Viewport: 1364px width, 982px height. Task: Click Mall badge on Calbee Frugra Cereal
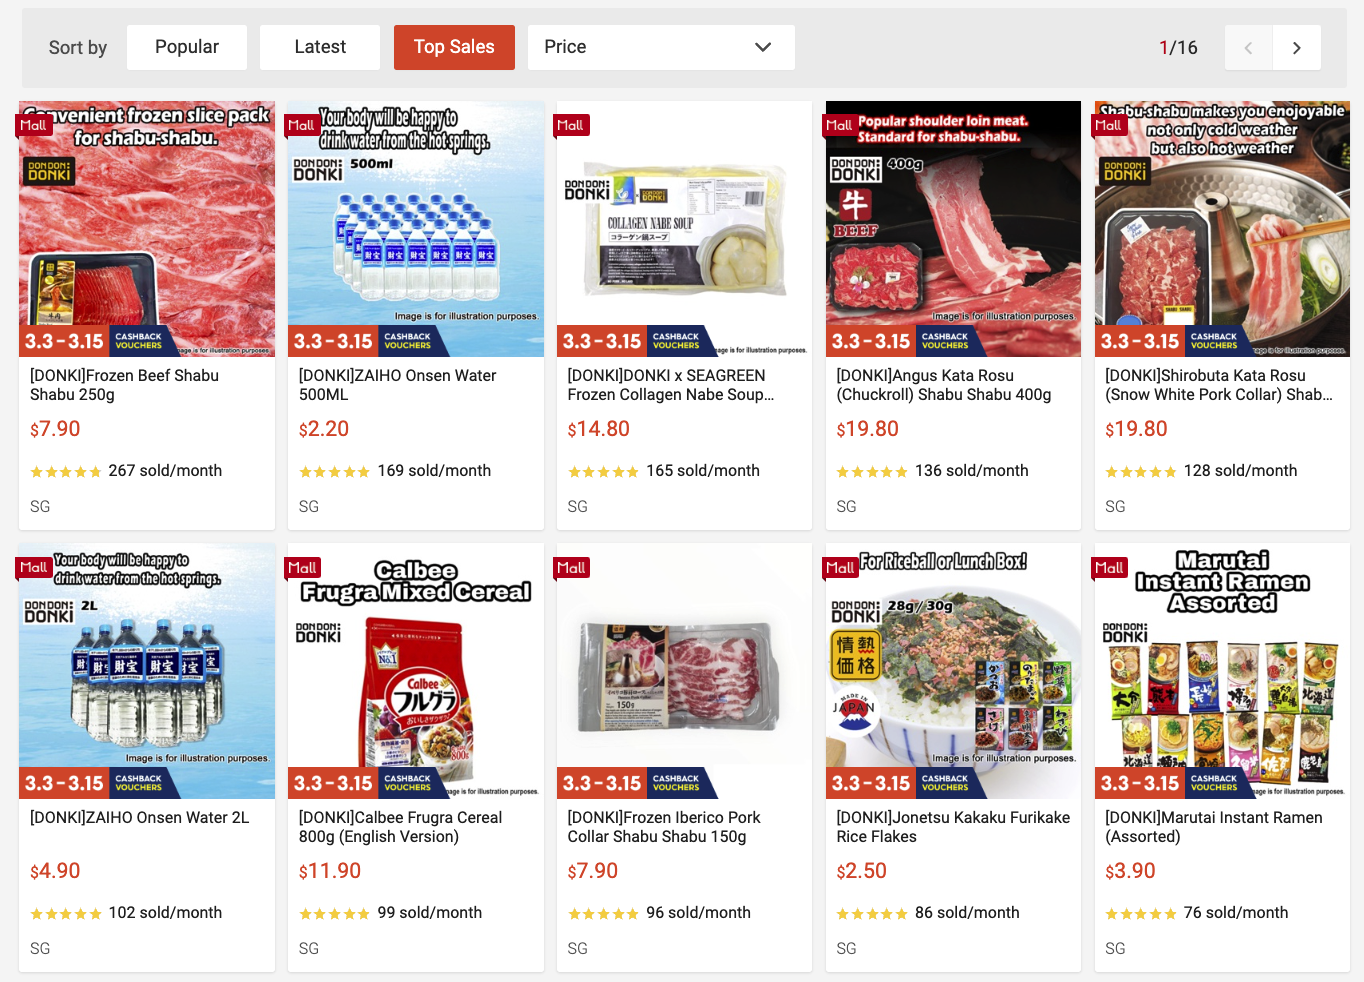(x=302, y=568)
